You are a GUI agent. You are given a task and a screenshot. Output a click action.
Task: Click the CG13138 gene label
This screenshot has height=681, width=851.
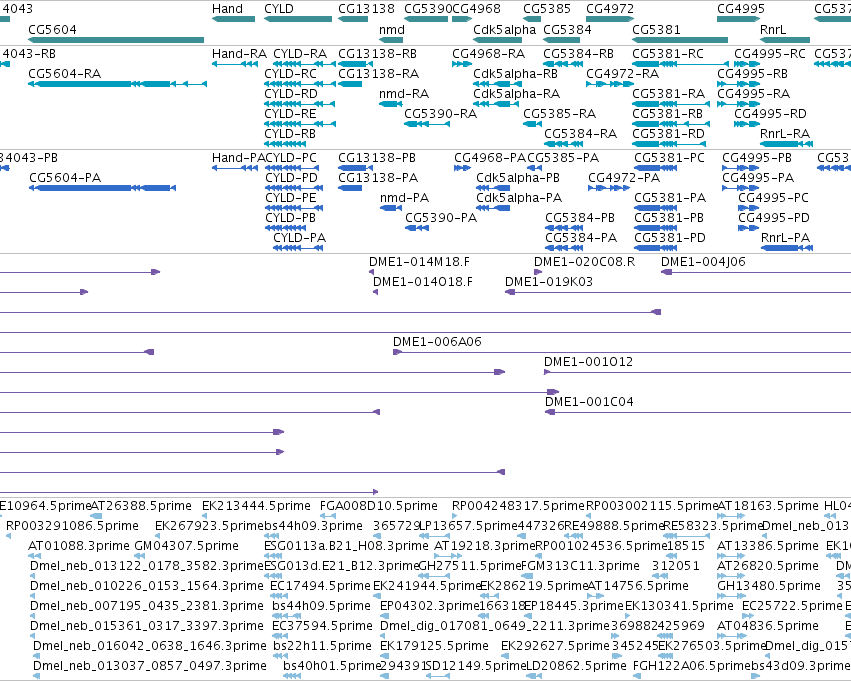coord(366,9)
